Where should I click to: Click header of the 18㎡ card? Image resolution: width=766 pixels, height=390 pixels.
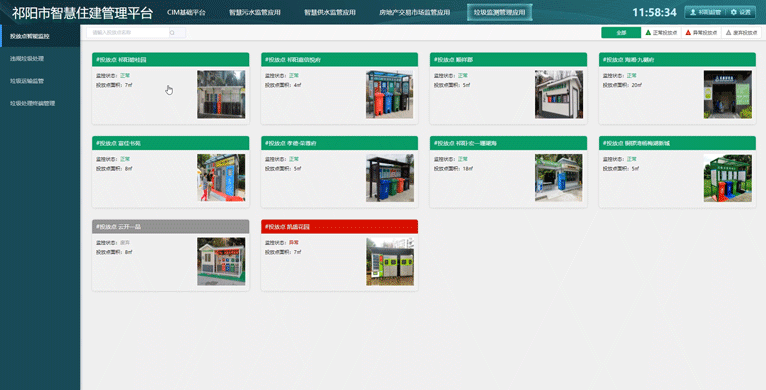(508, 143)
